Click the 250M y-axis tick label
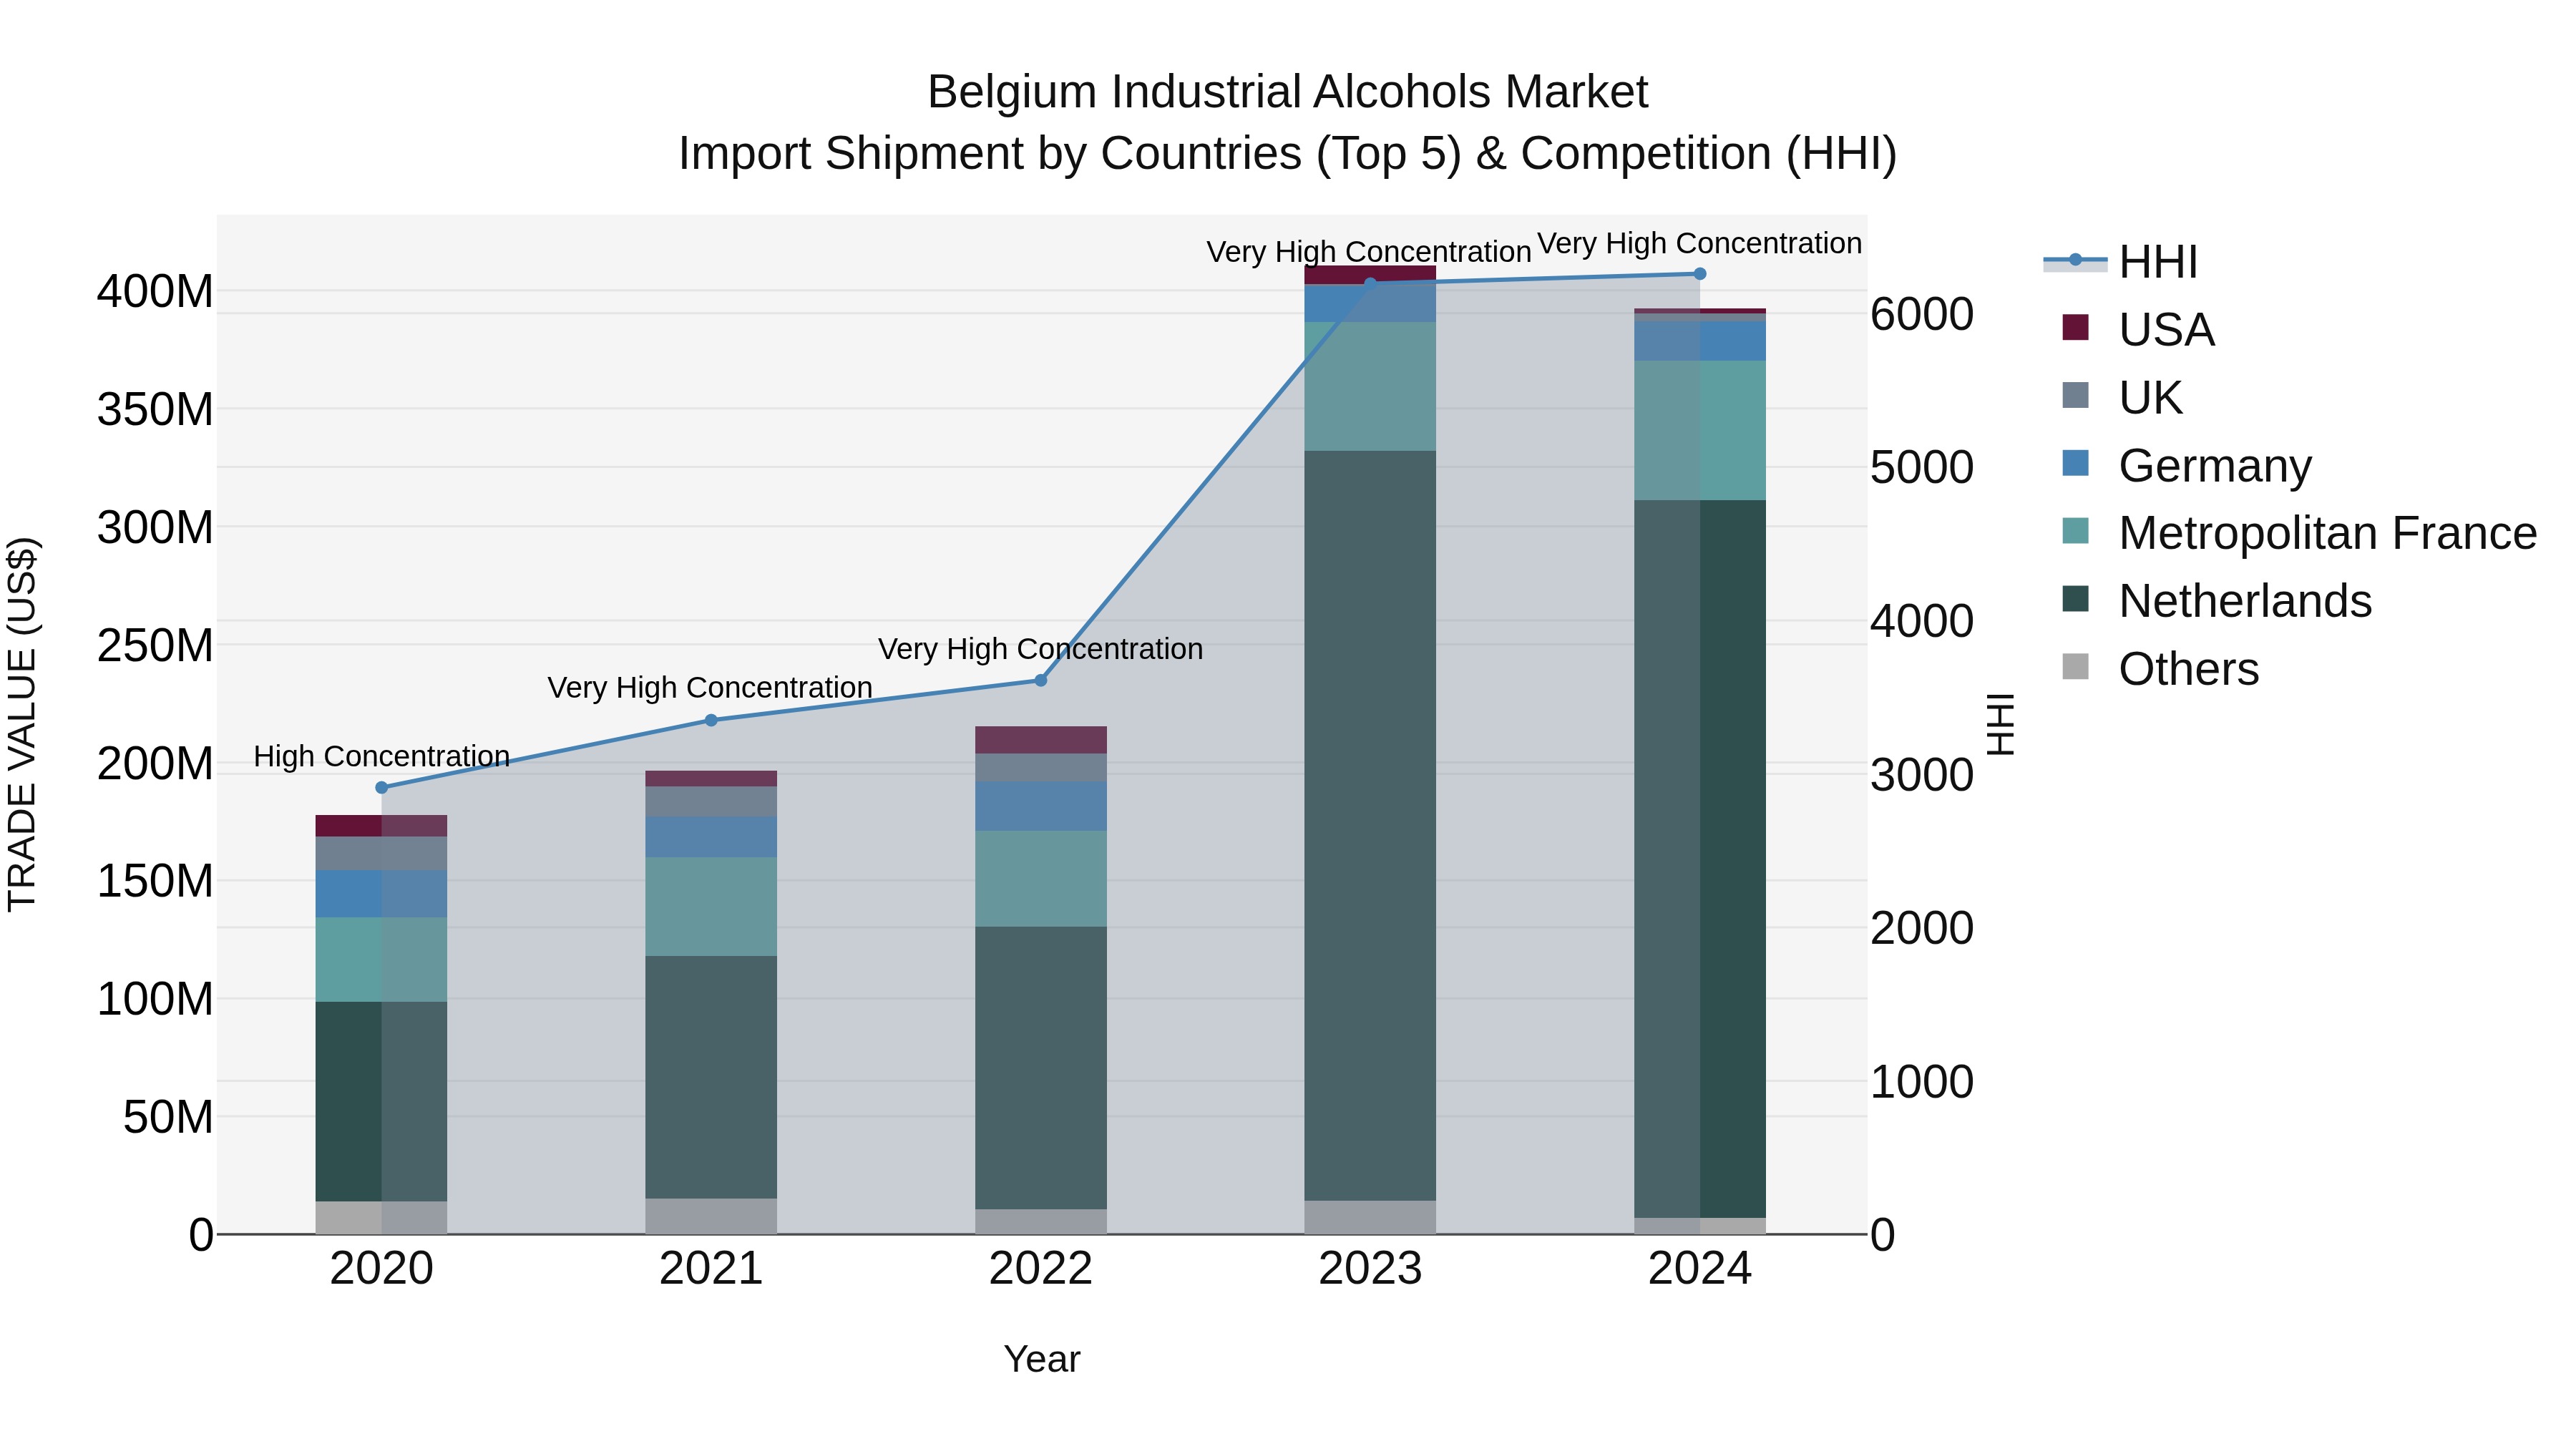 click(x=155, y=645)
